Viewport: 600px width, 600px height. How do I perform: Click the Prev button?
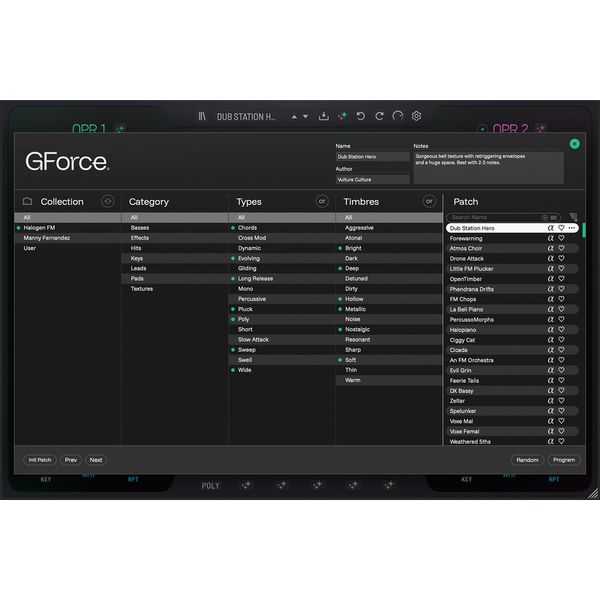pos(71,460)
